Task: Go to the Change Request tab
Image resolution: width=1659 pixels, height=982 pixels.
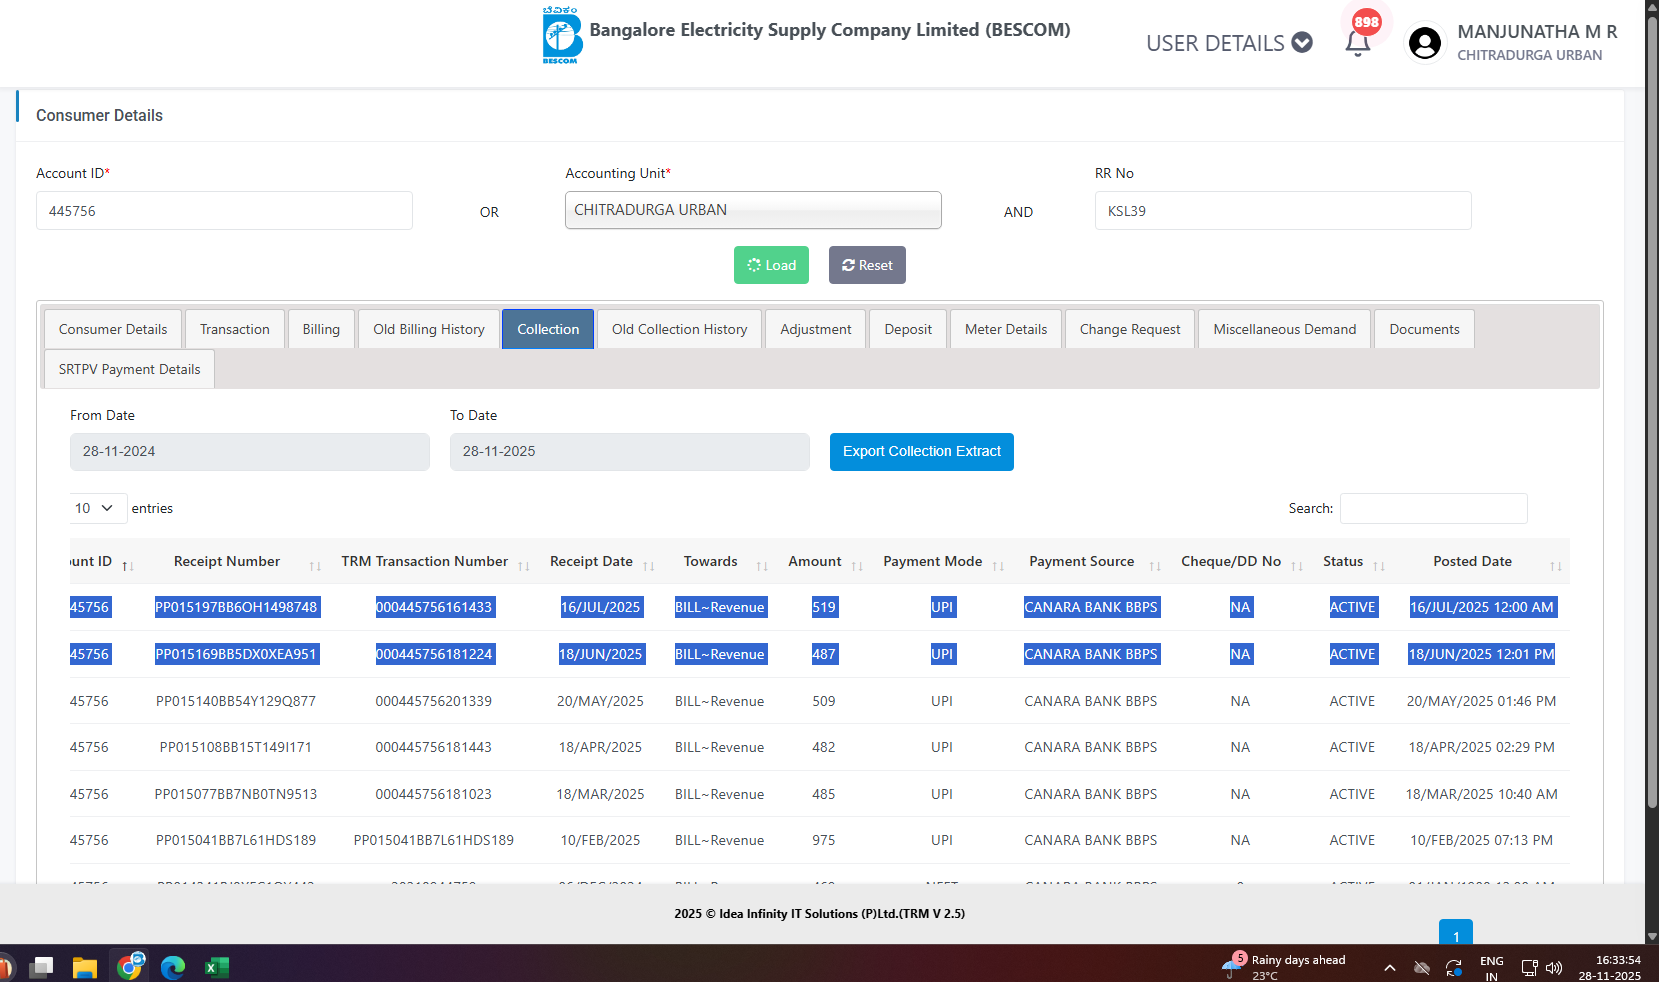Action: [x=1130, y=329]
